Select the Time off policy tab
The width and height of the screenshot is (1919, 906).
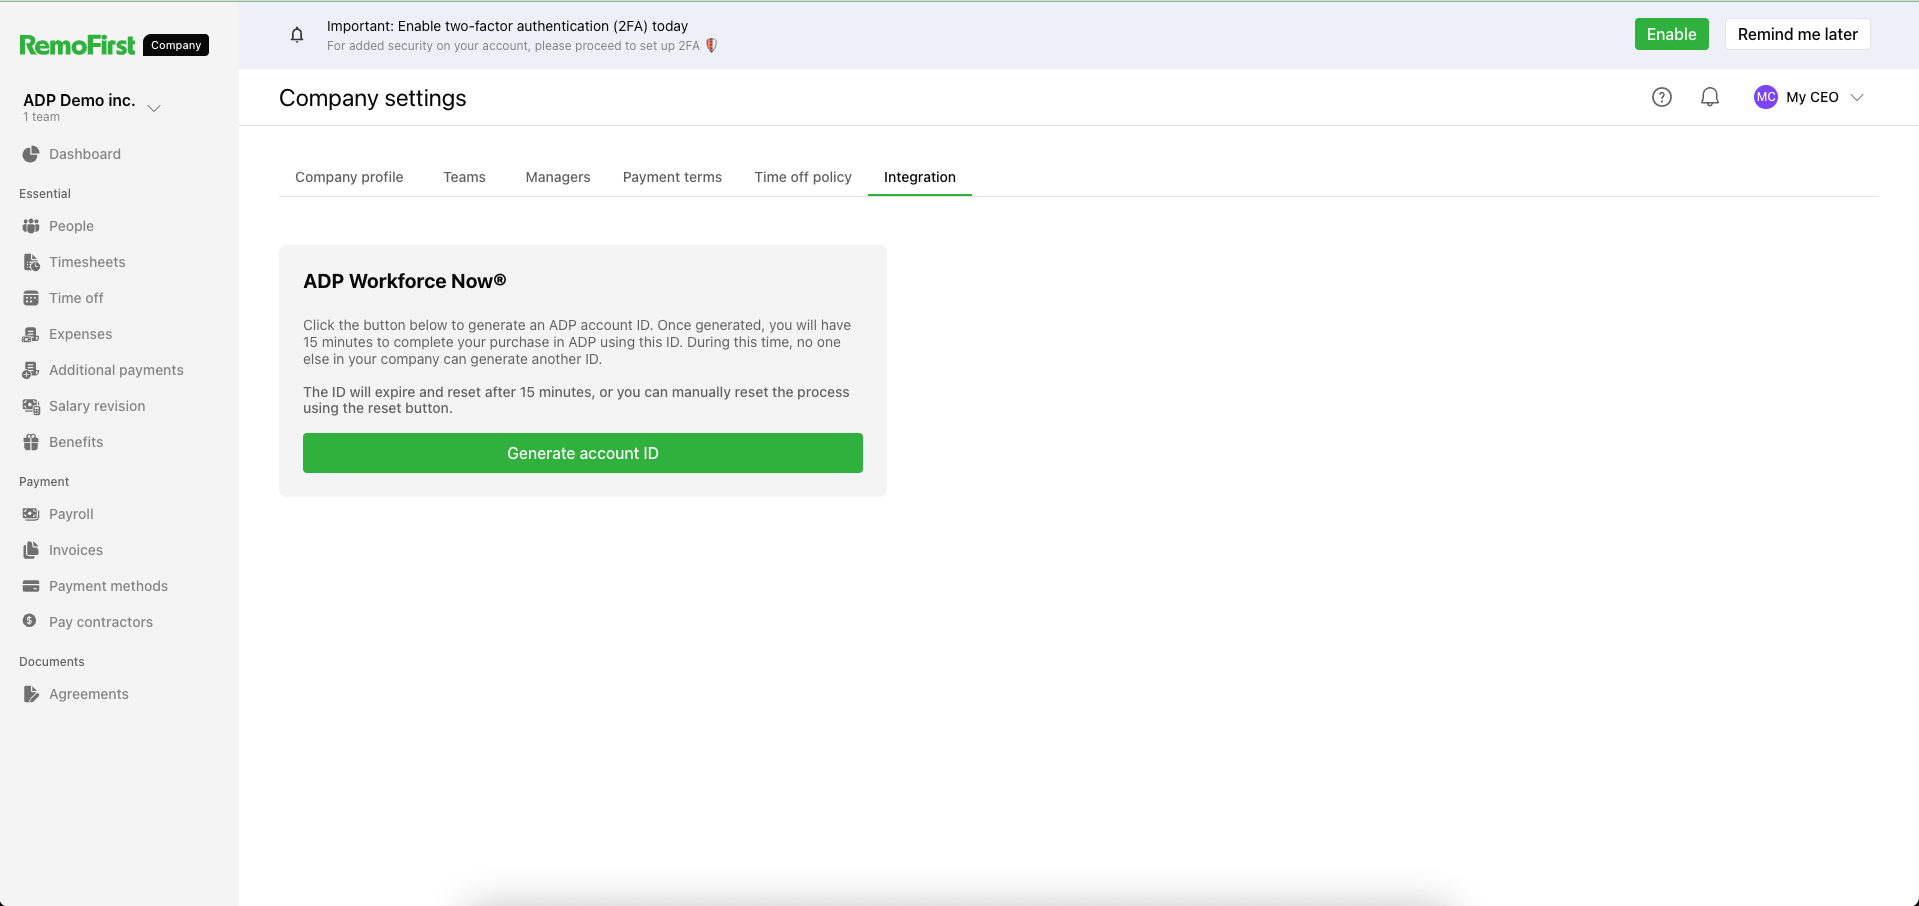(803, 177)
